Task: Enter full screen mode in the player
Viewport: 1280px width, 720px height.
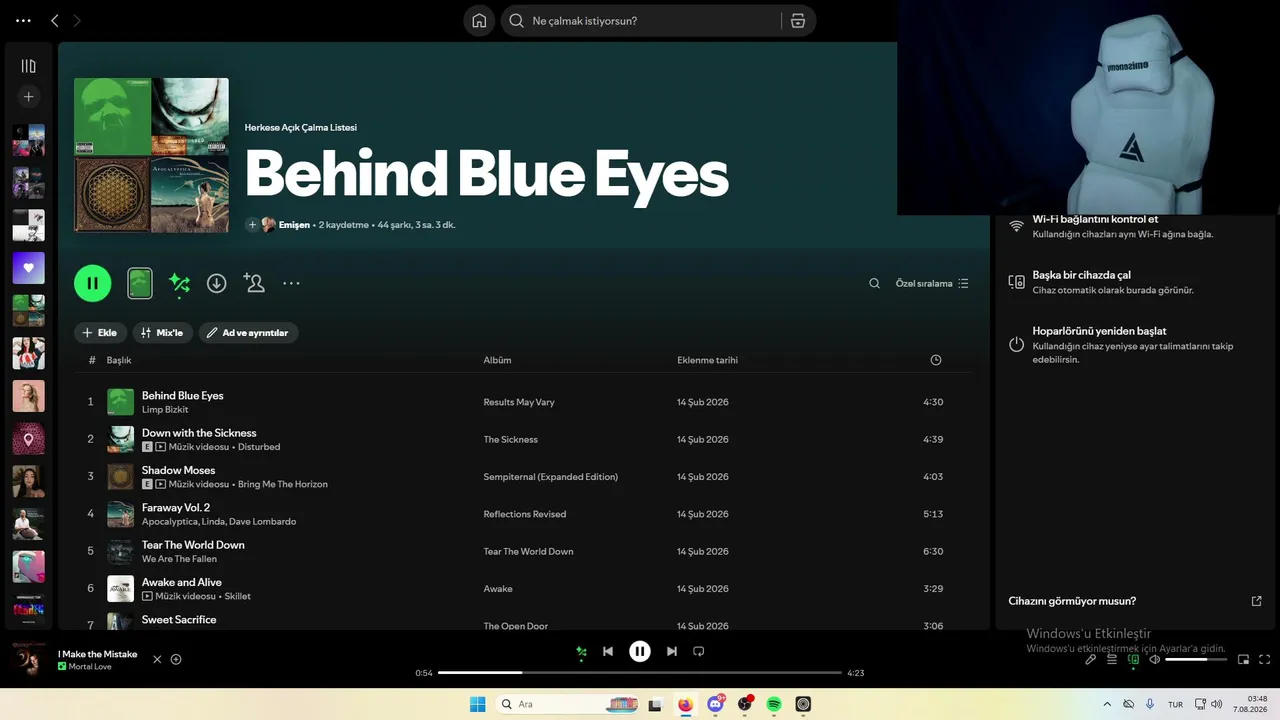Action: [1265, 660]
